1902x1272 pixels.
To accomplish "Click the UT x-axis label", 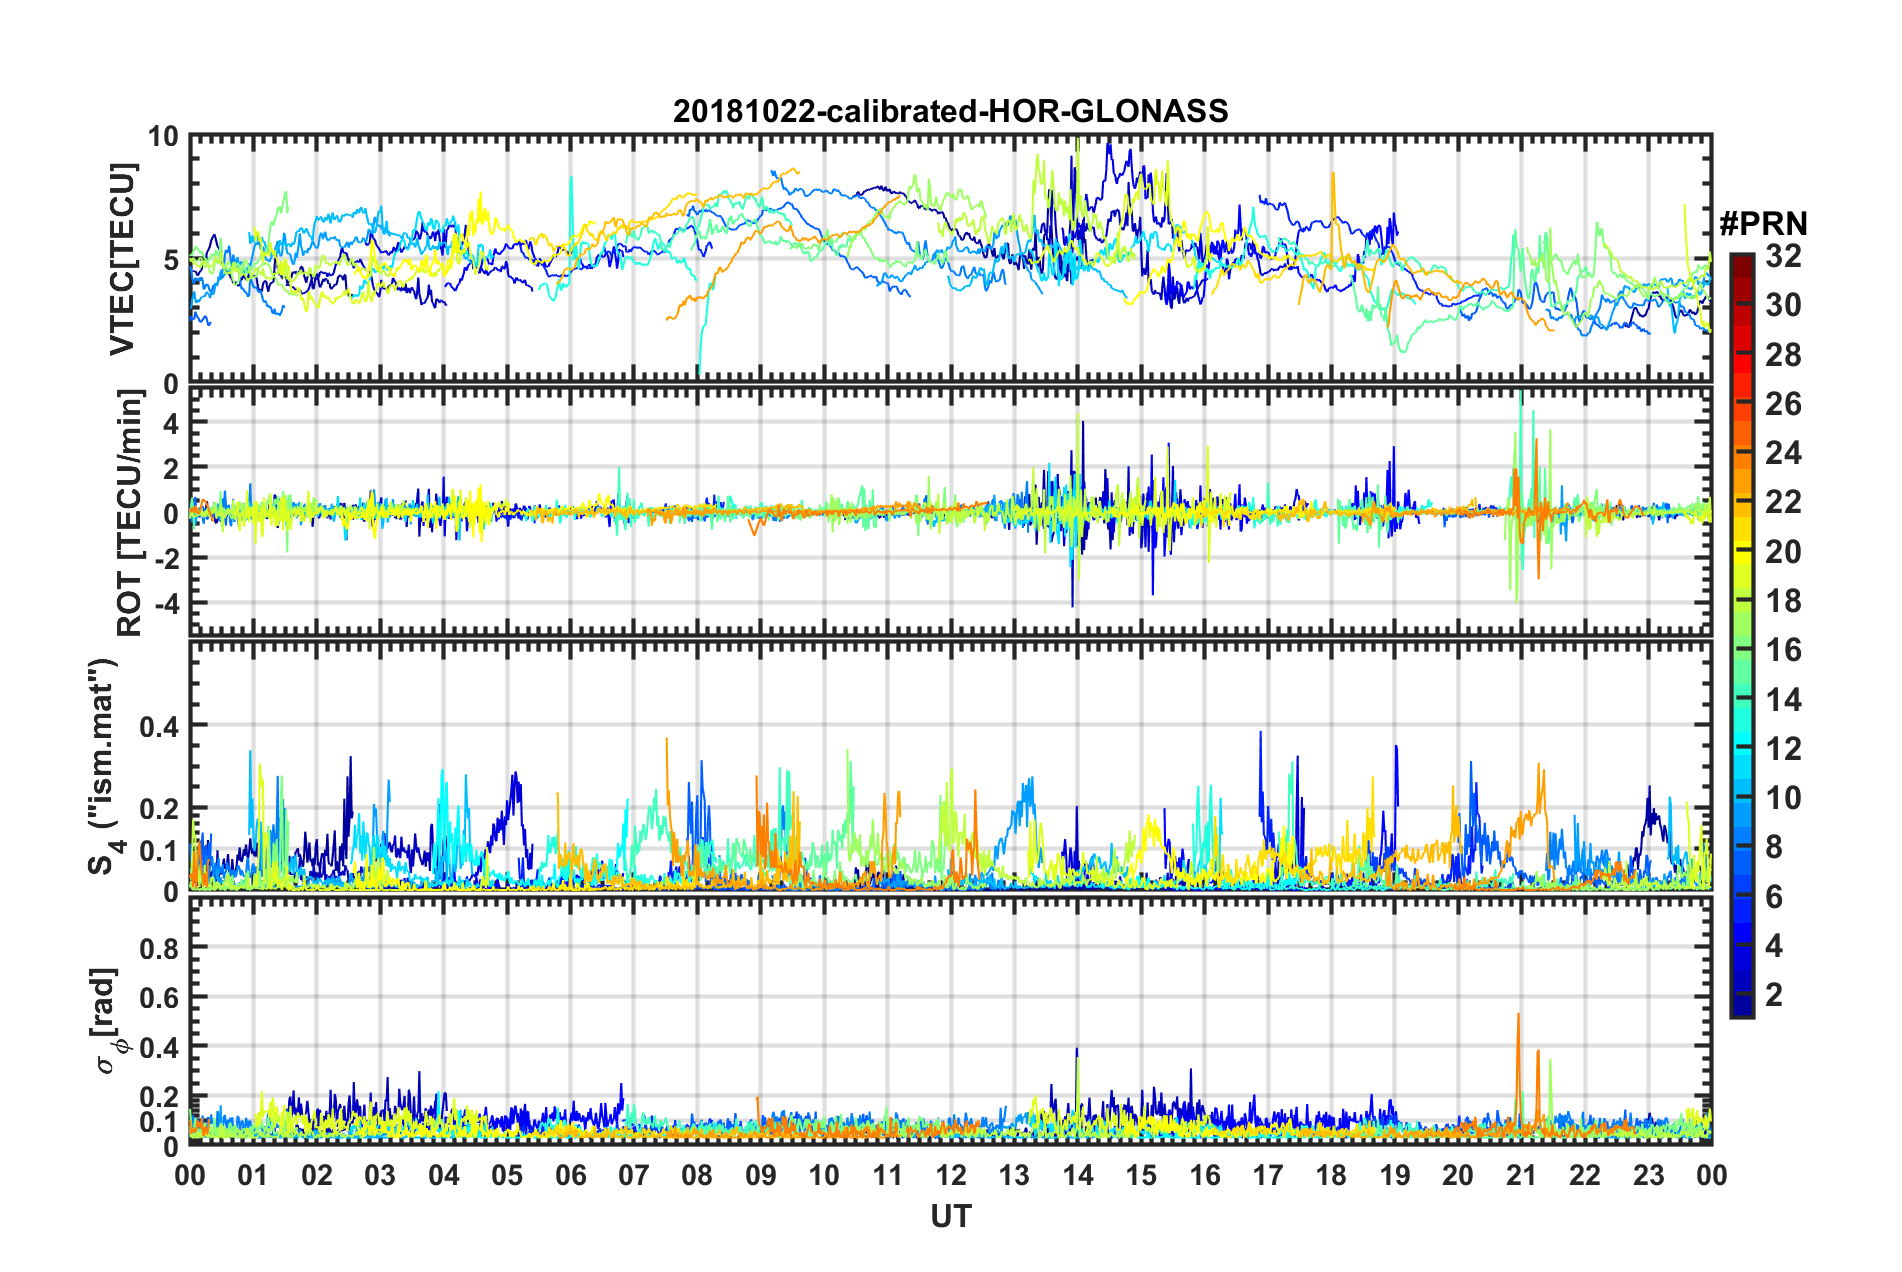I will click(x=950, y=1215).
